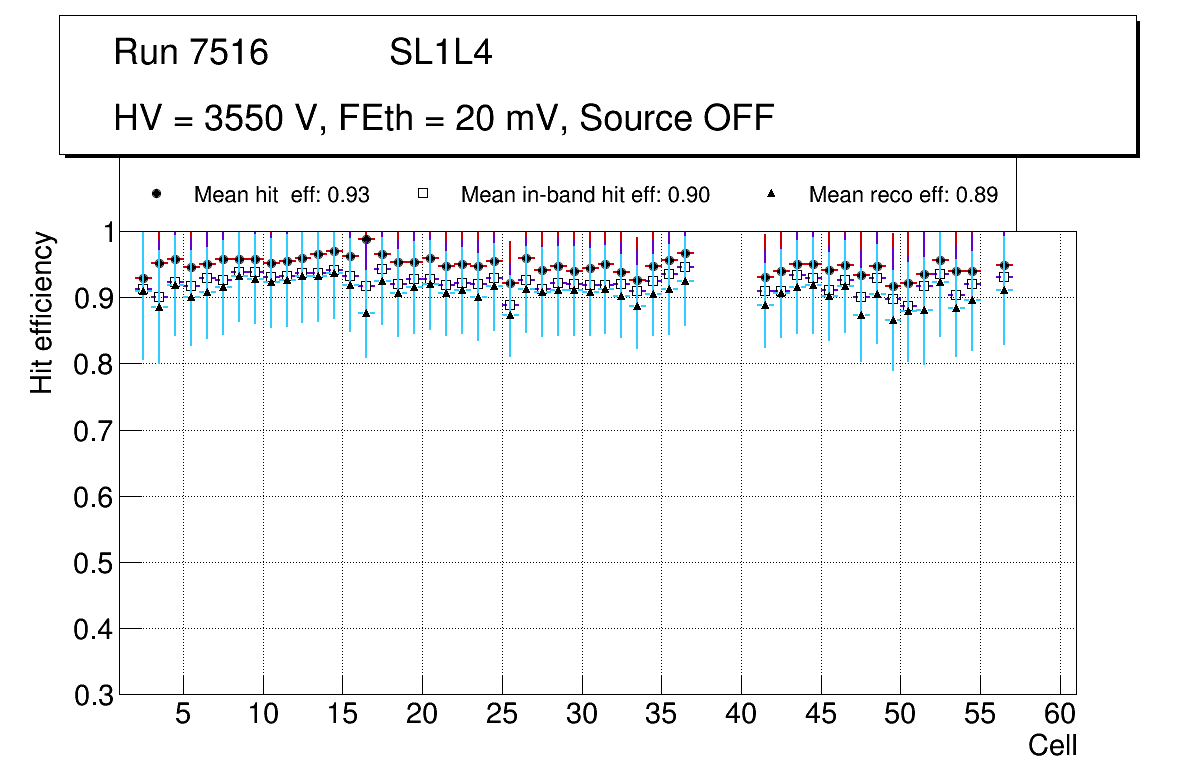Screen dimensions: 1196x772
Task: Click the 'Cell' x-axis title
Action: [x=1052, y=746]
